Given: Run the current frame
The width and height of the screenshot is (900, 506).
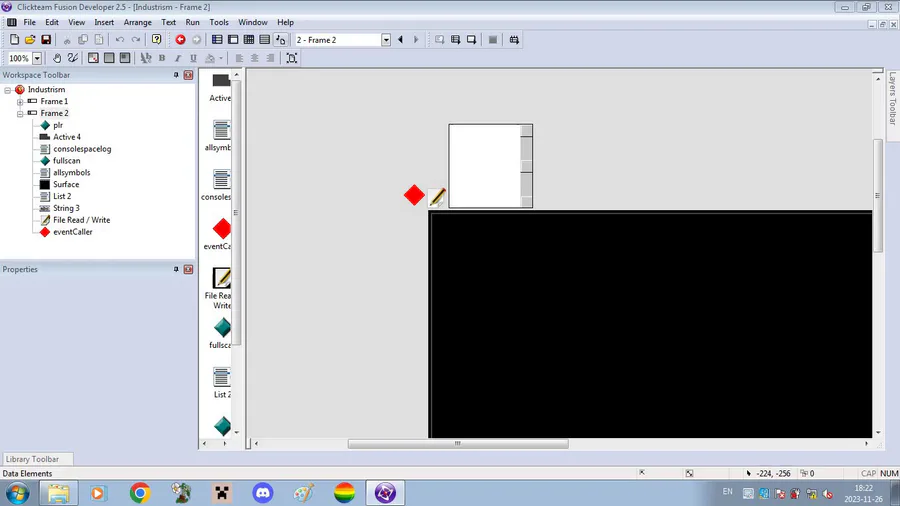Looking at the screenshot, I should 471,40.
